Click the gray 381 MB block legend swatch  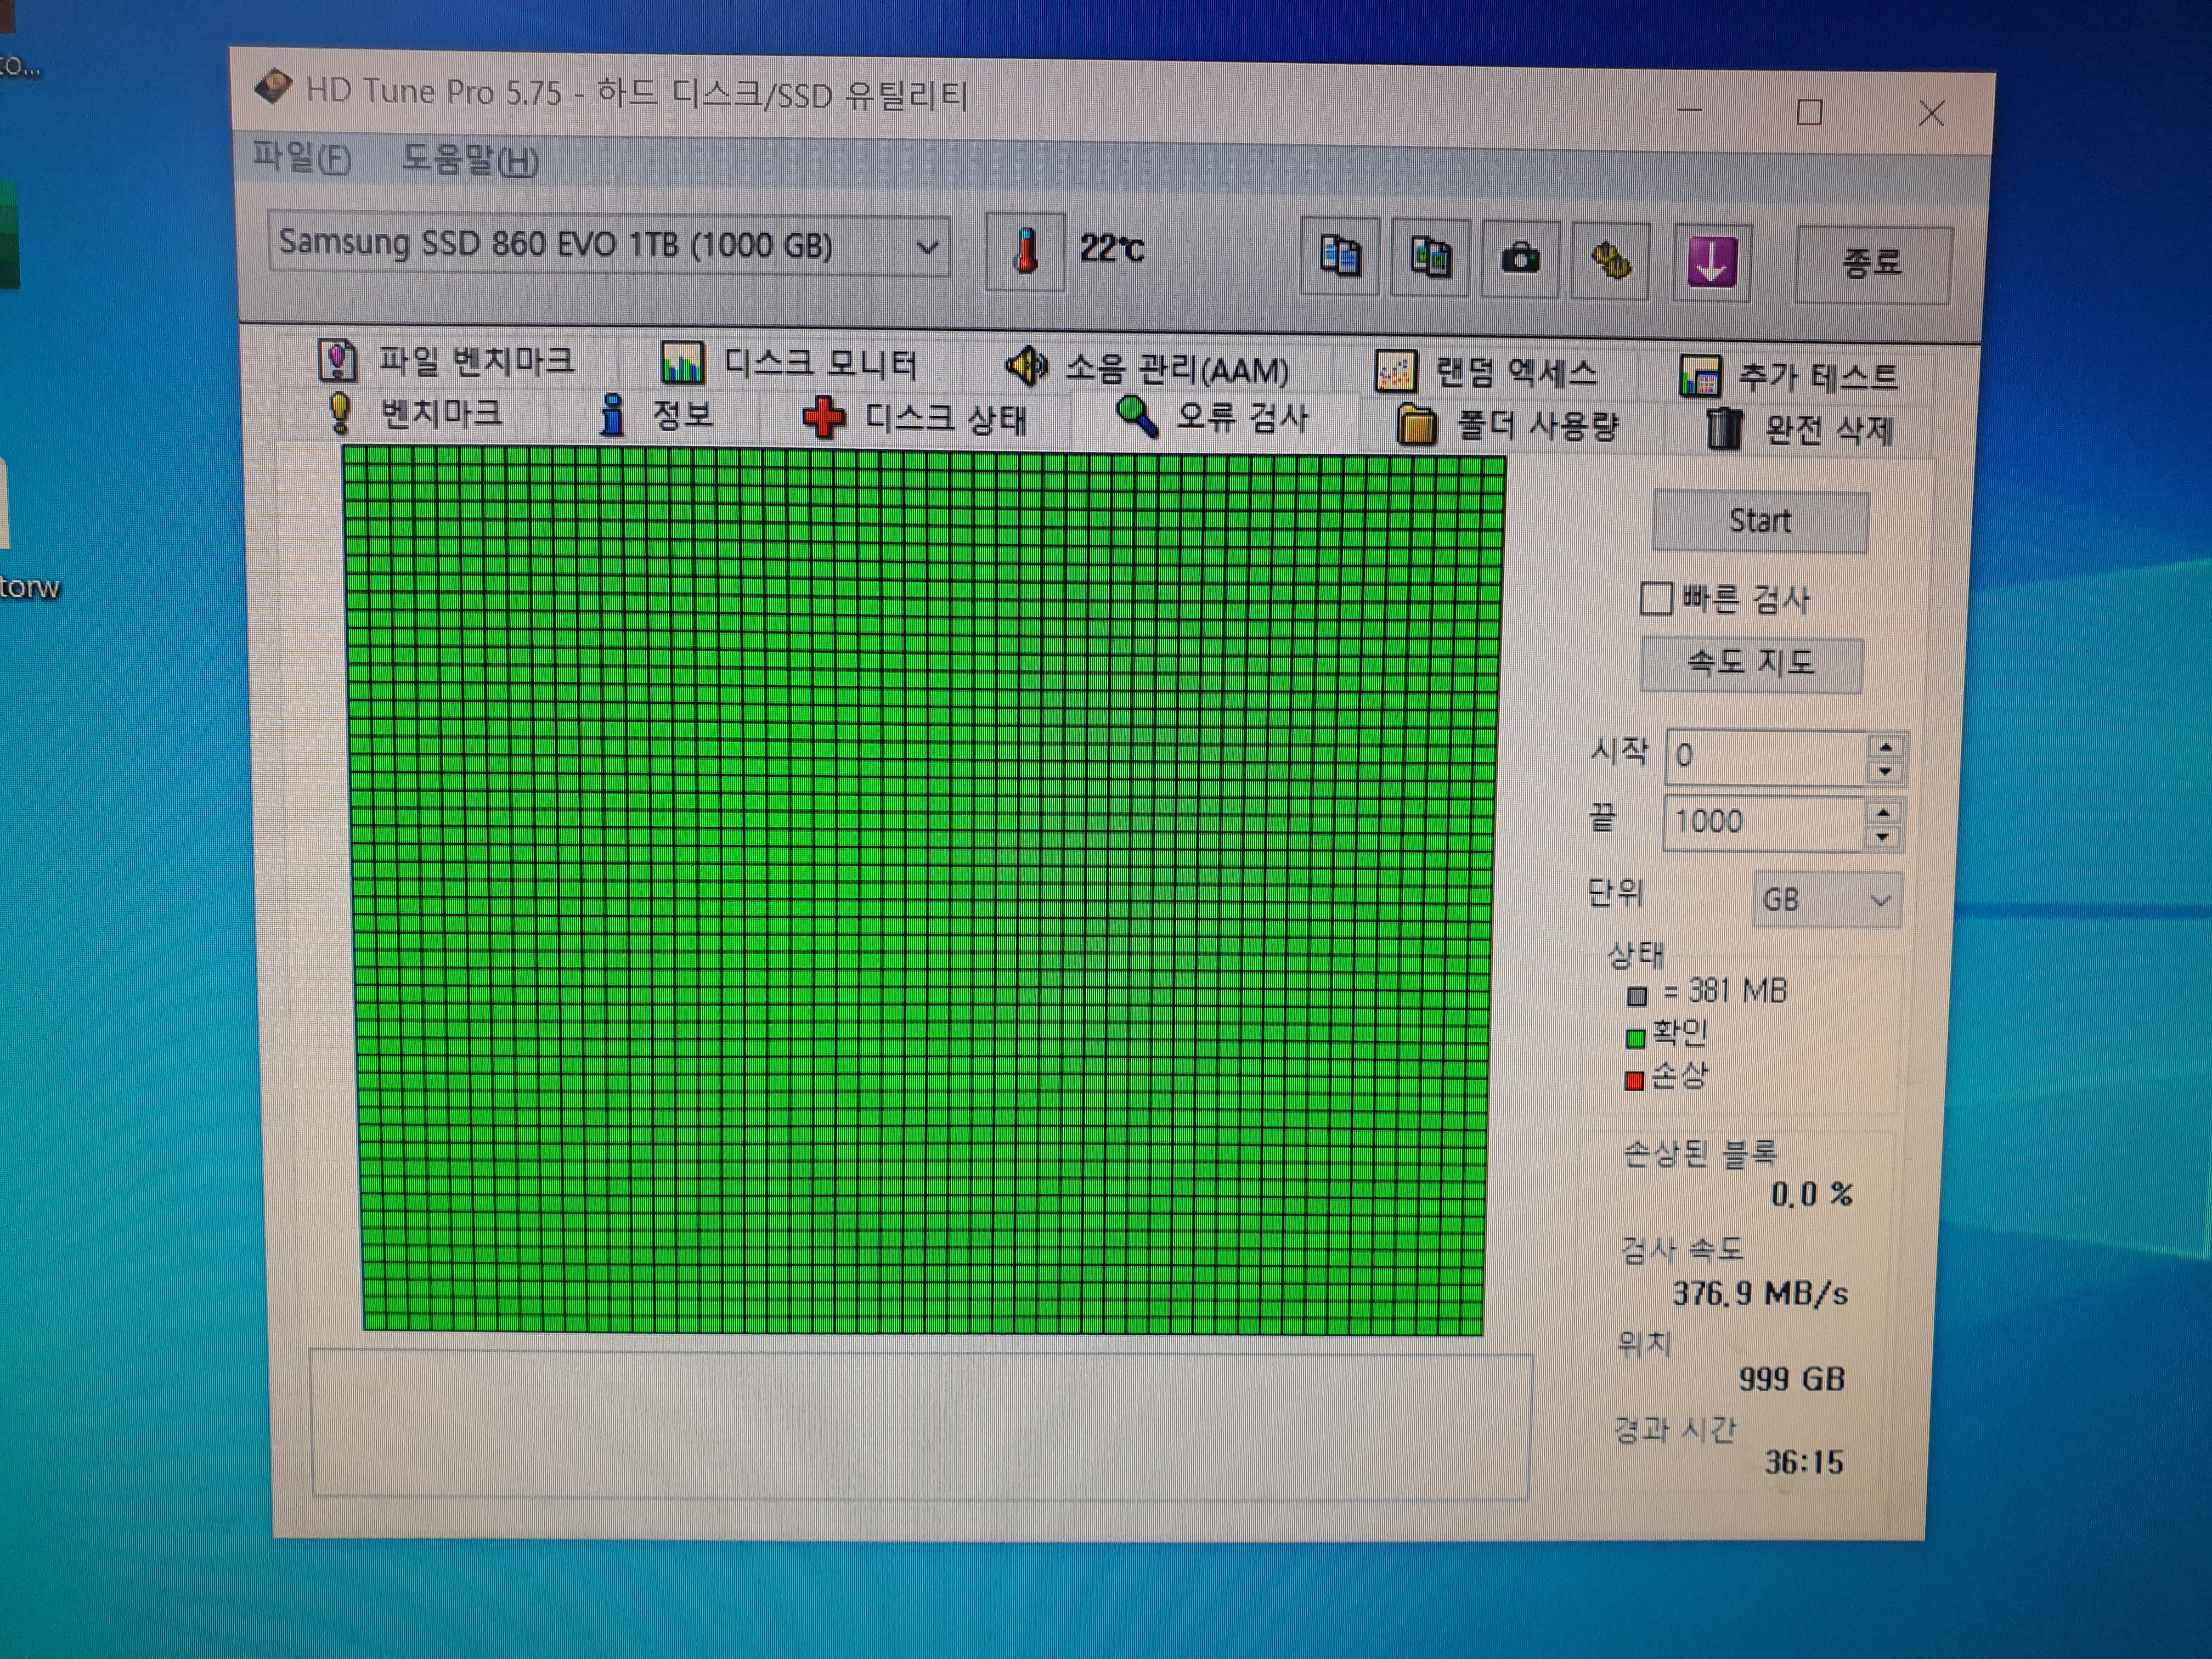[x=1636, y=996]
